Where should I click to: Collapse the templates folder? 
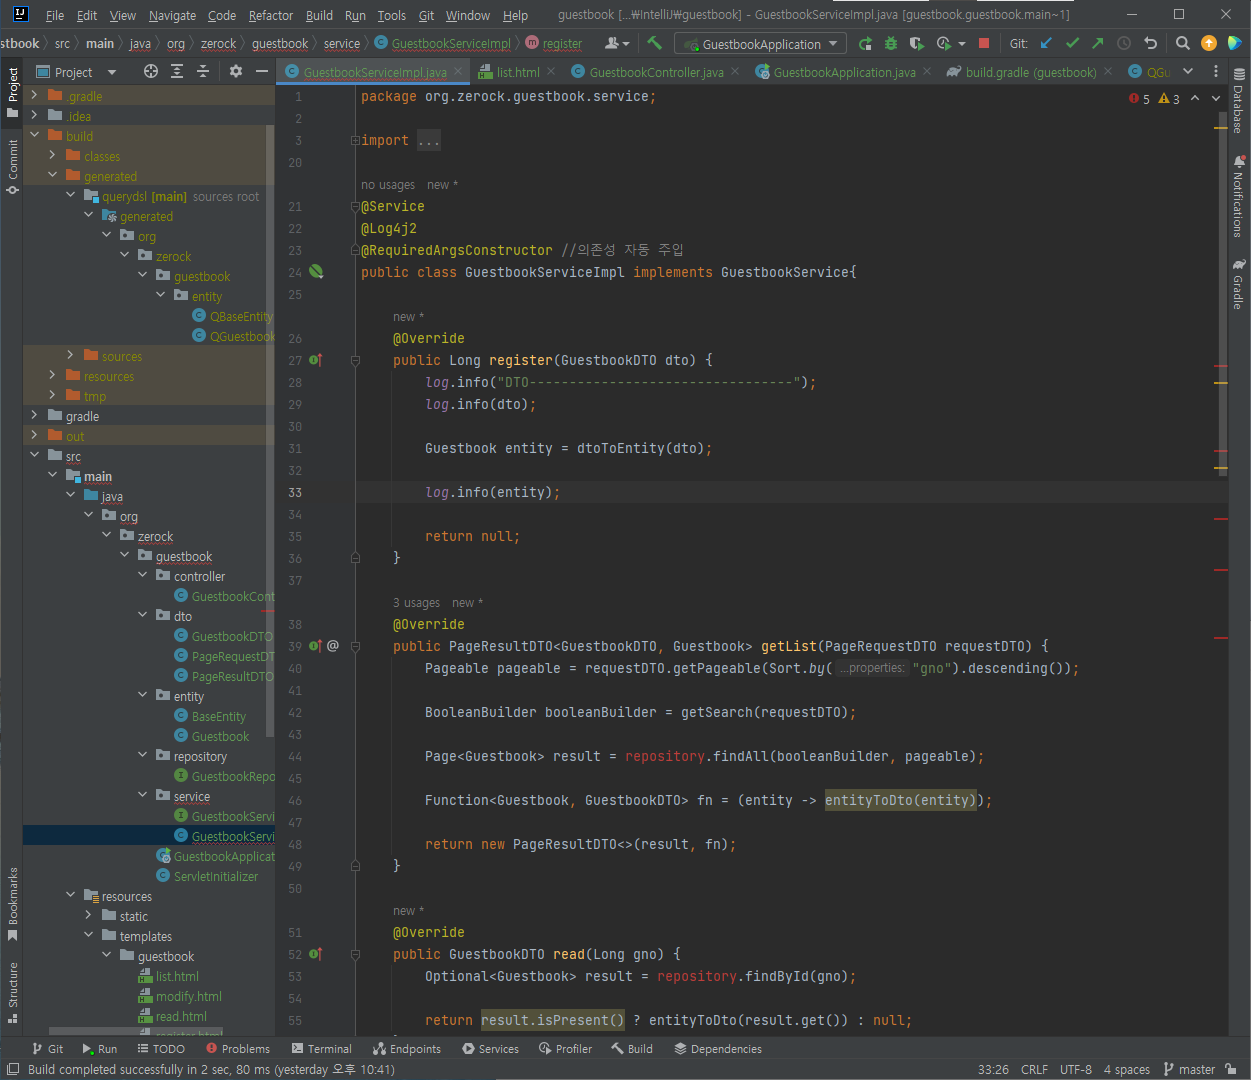pyautogui.click(x=88, y=935)
